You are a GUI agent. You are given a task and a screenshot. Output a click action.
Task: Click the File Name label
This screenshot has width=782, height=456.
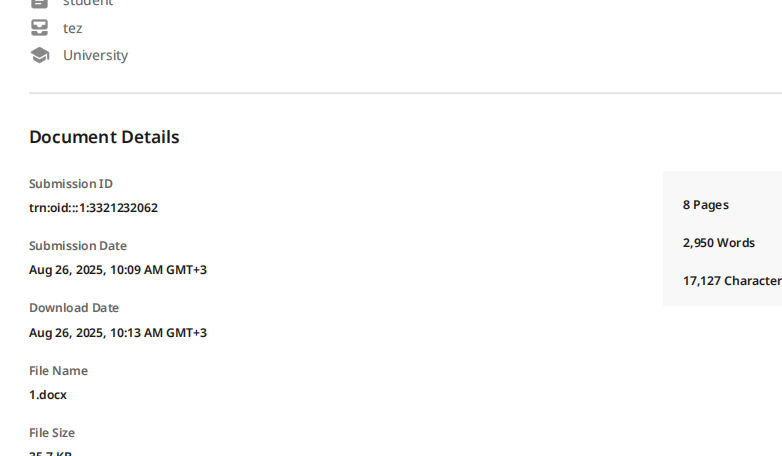click(58, 371)
